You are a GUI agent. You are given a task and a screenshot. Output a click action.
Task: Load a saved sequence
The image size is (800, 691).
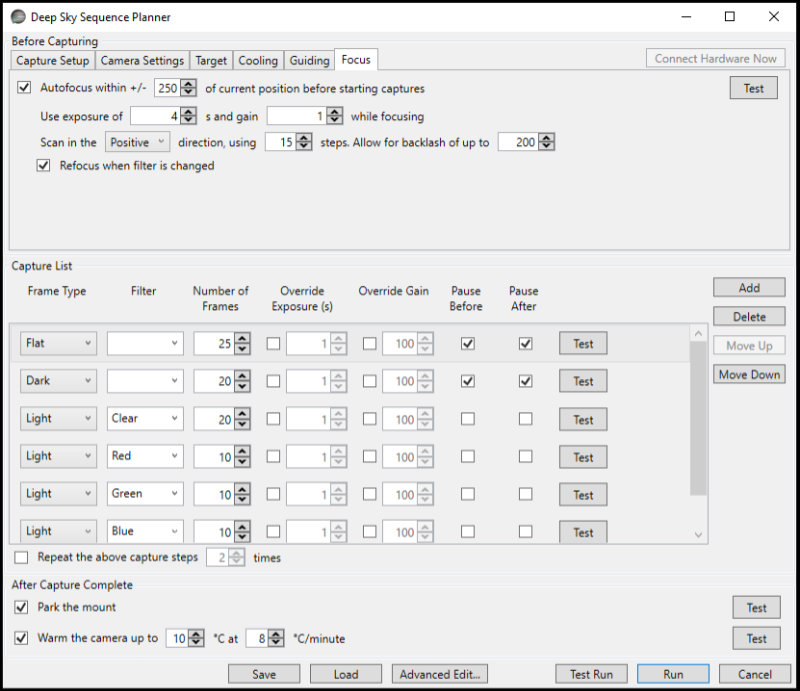coord(346,674)
